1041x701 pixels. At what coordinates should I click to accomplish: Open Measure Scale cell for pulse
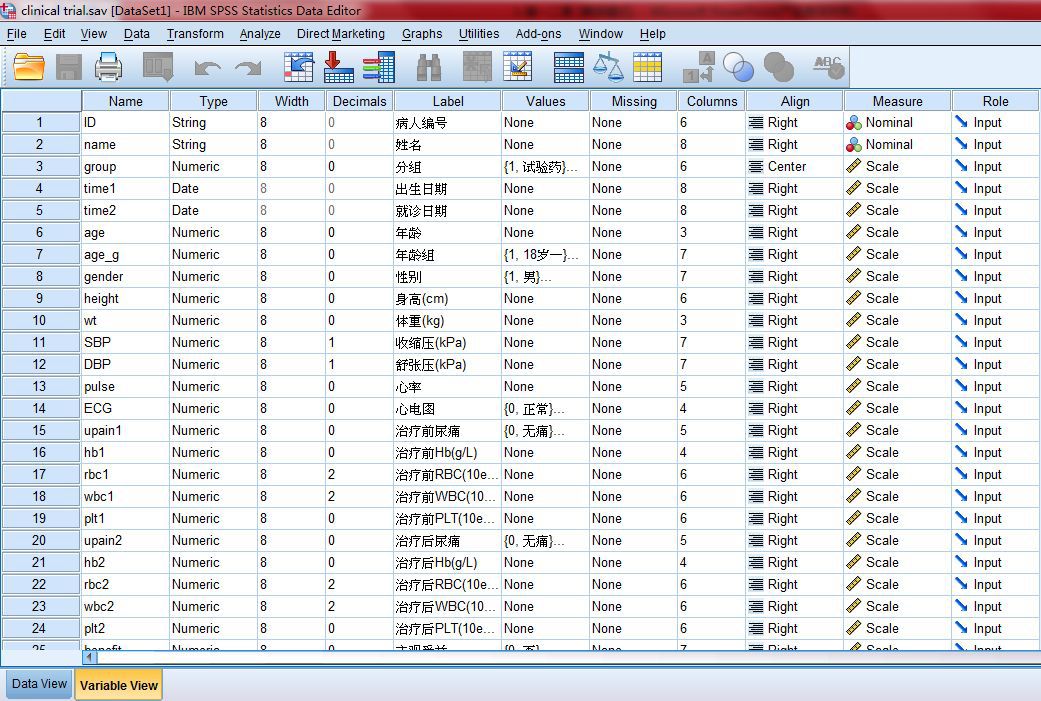point(897,386)
